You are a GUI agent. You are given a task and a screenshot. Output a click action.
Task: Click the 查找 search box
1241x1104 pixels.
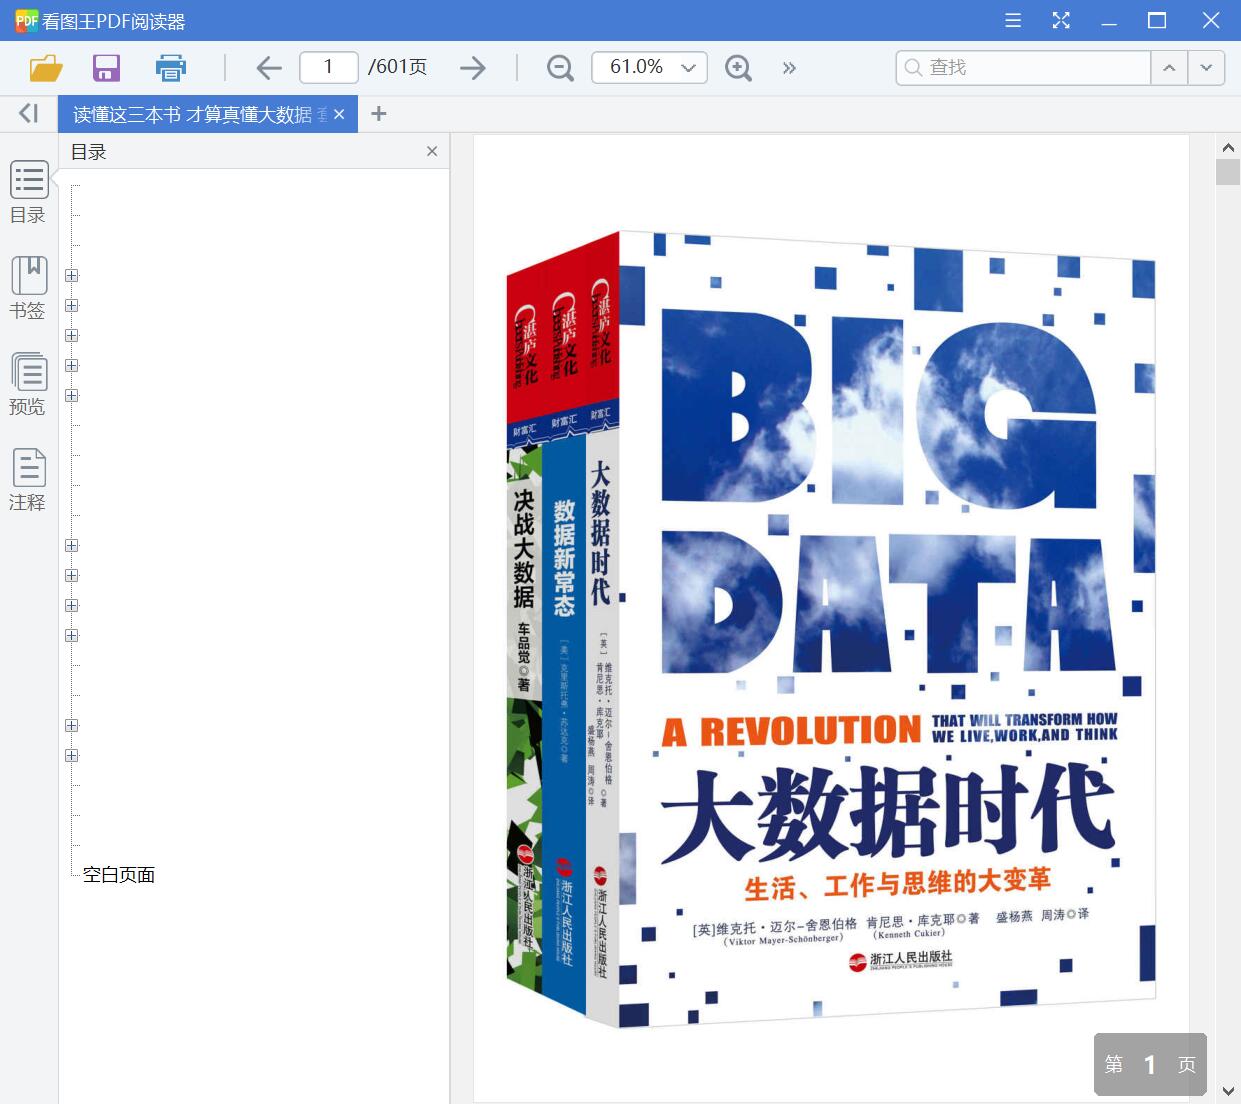point(1023,67)
